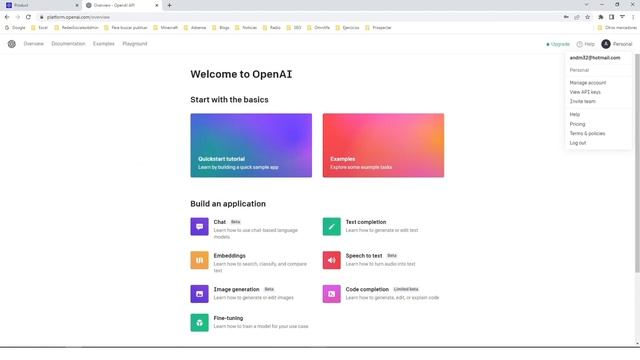
Task: Click the Personal organization entry in account menu
Action: (x=579, y=70)
